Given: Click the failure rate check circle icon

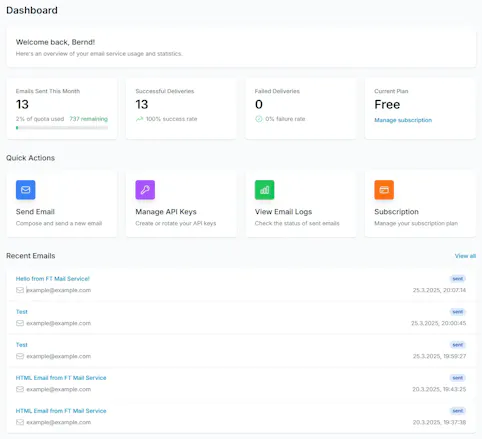Looking at the screenshot, I should tap(259, 119).
